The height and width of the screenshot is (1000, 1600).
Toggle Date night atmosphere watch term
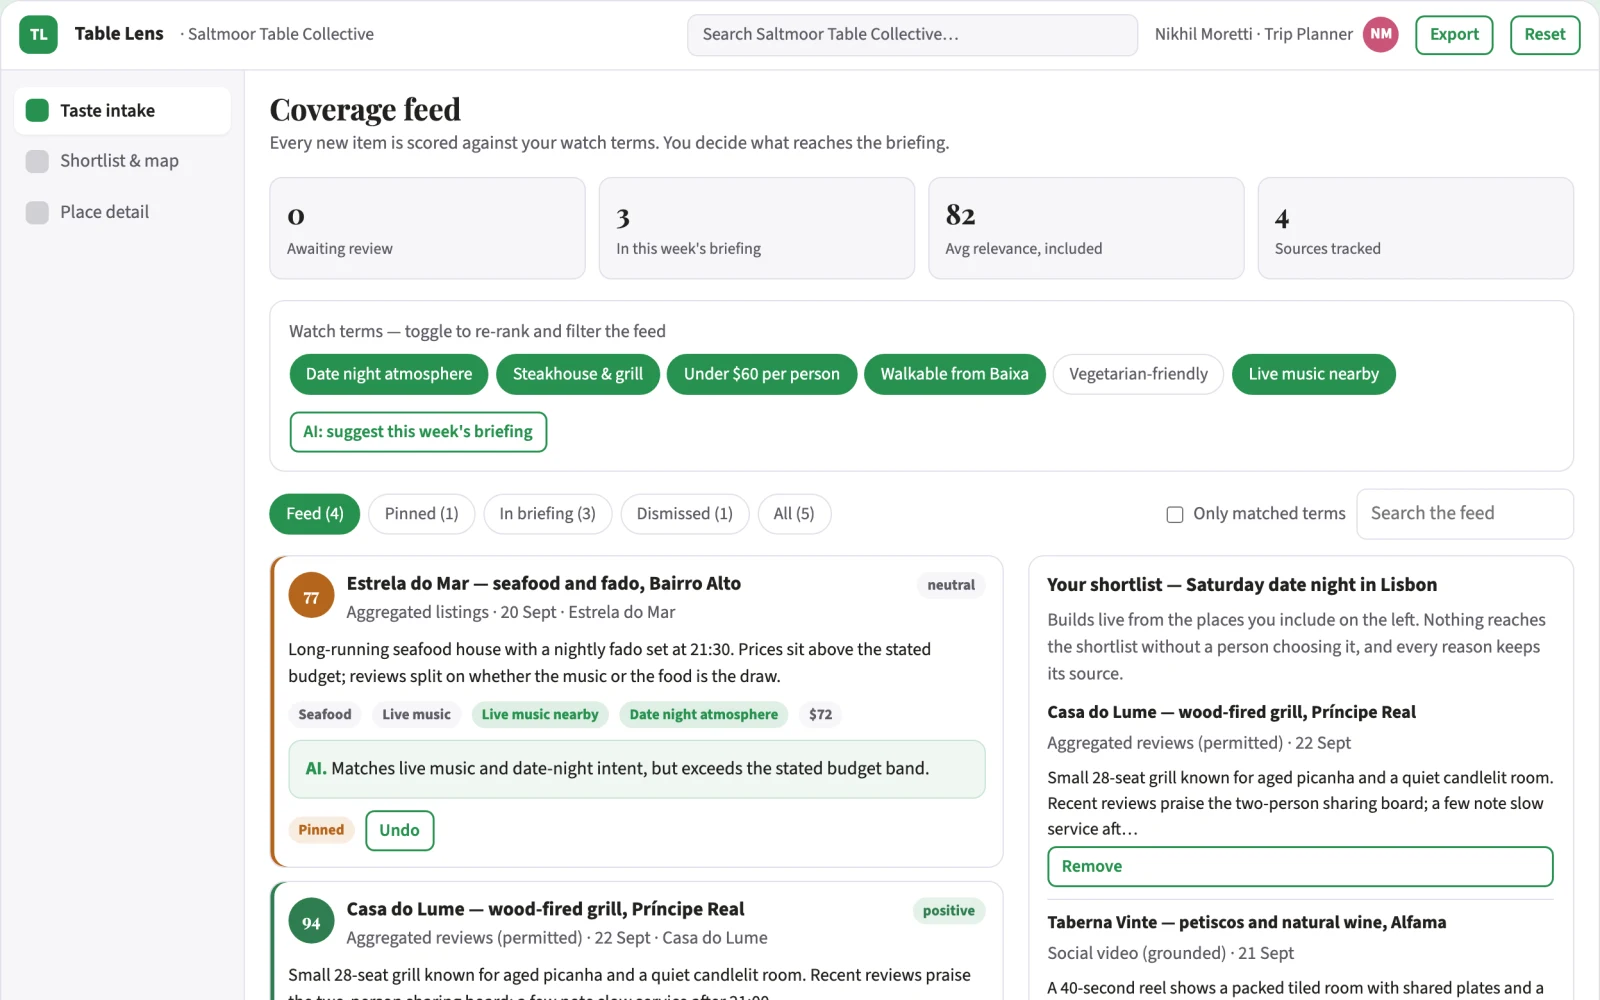tap(389, 374)
